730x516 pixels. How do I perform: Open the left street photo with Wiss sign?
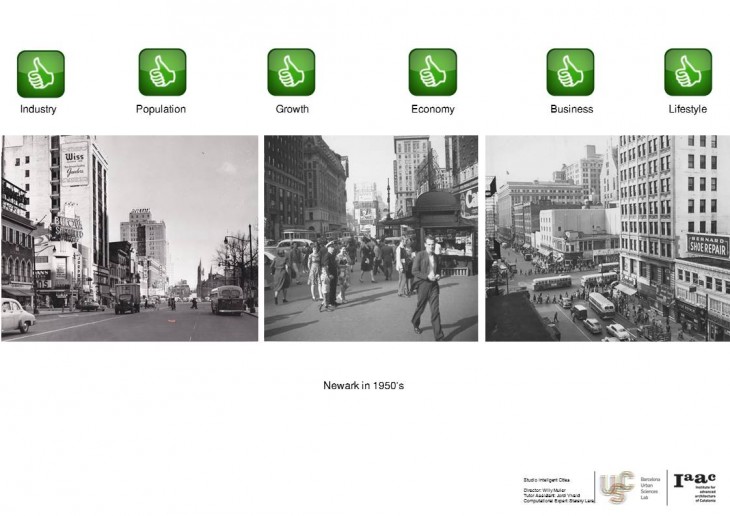coord(129,238)
